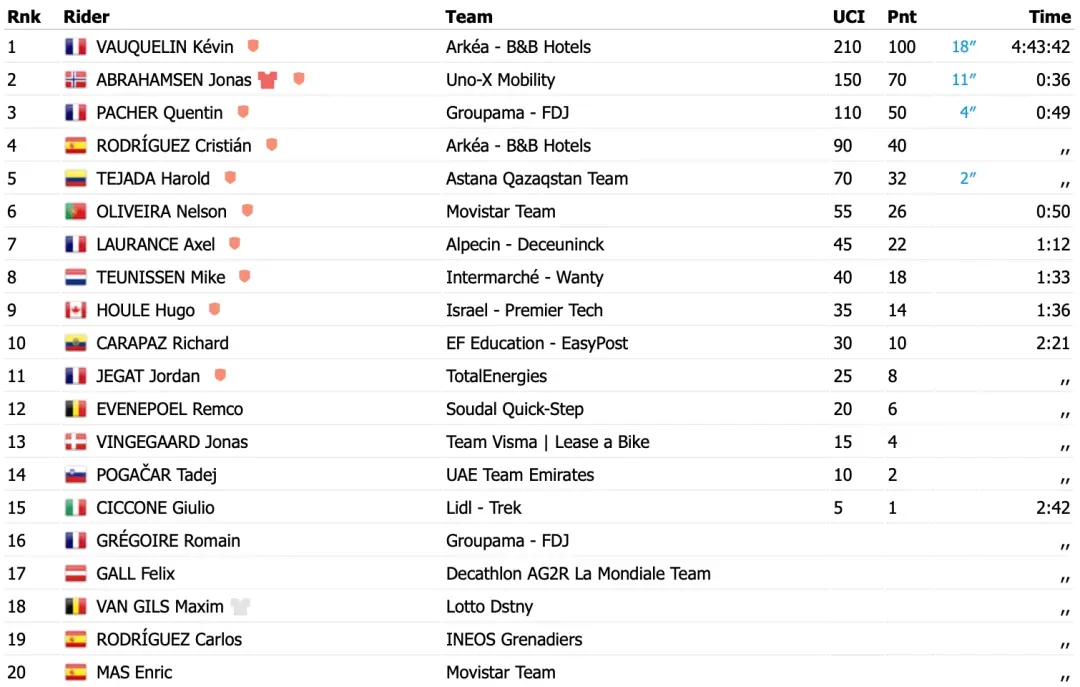
Task: Sort results by the Rider column header
Action: tap(86, 16)
